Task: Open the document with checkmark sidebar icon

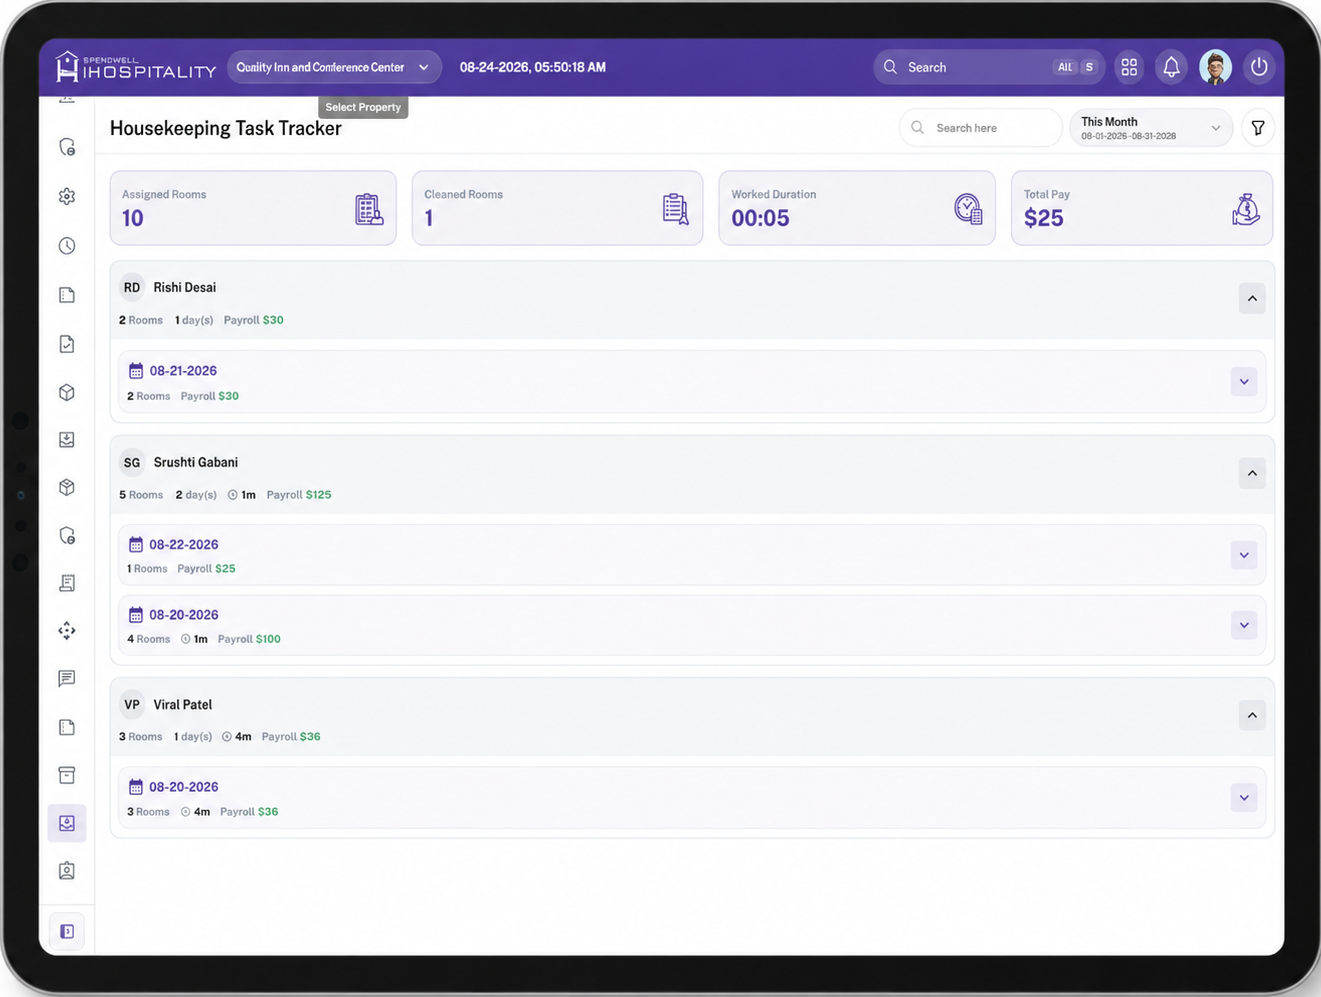Action: click(x=67, y=344)
